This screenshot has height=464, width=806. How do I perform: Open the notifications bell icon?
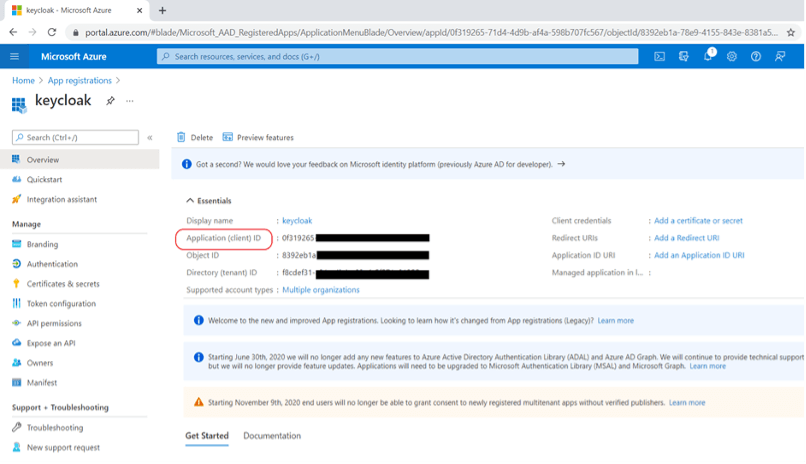[x=708, y=55]
